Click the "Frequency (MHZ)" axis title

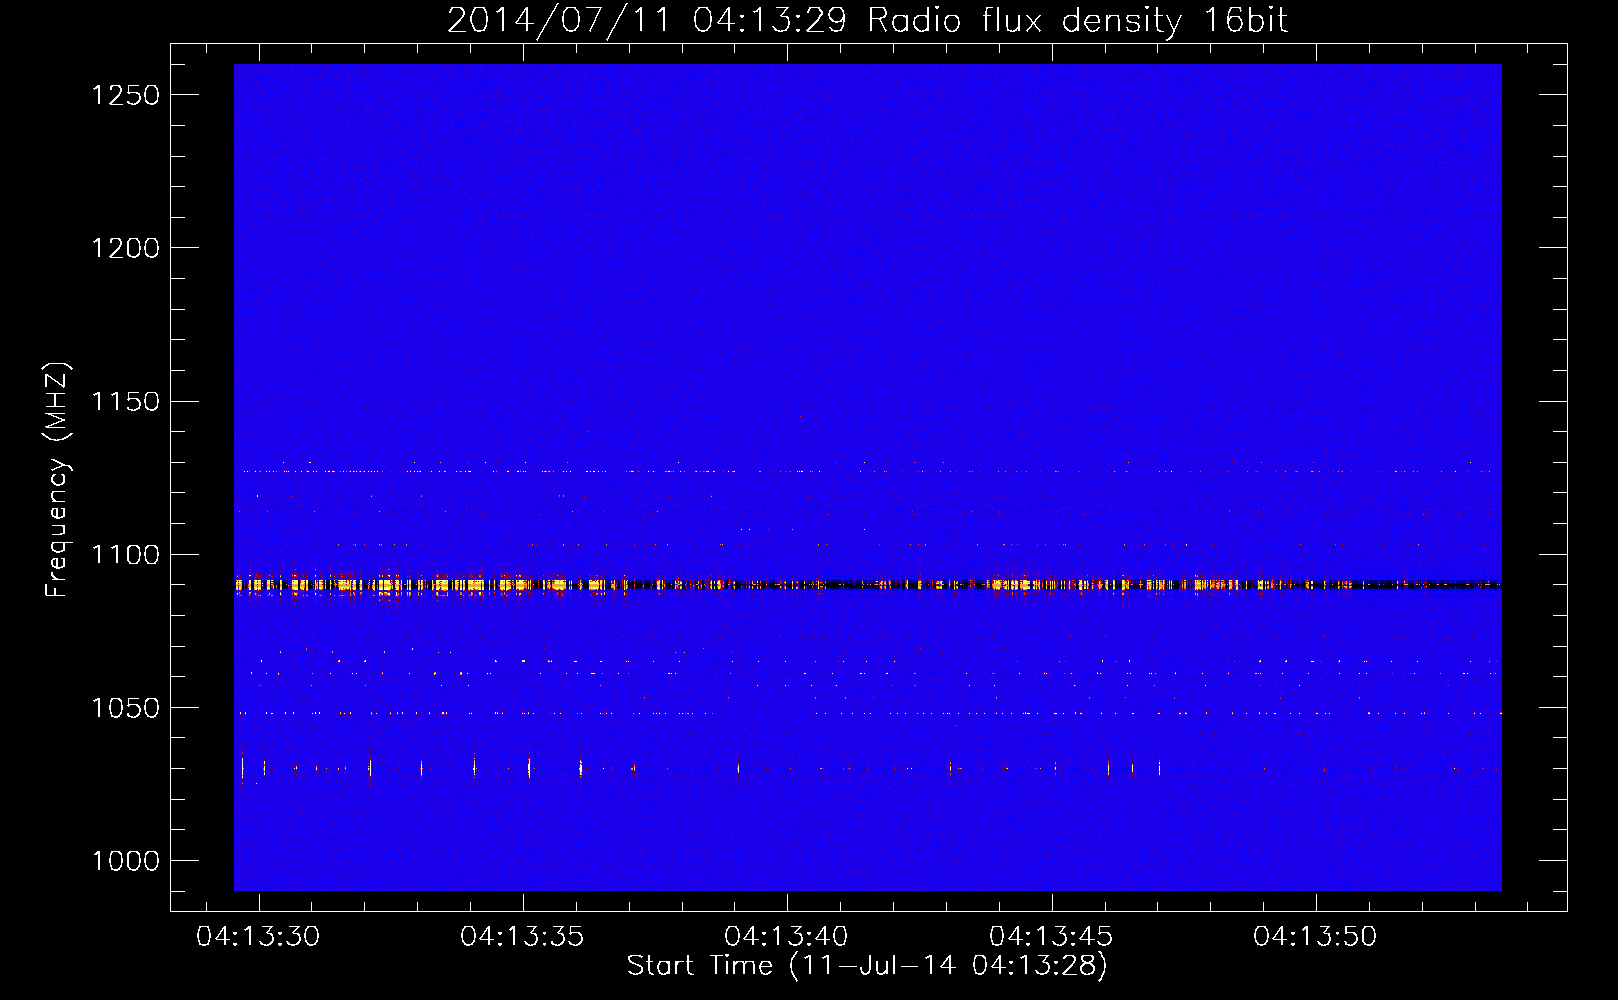click(58, 480)
